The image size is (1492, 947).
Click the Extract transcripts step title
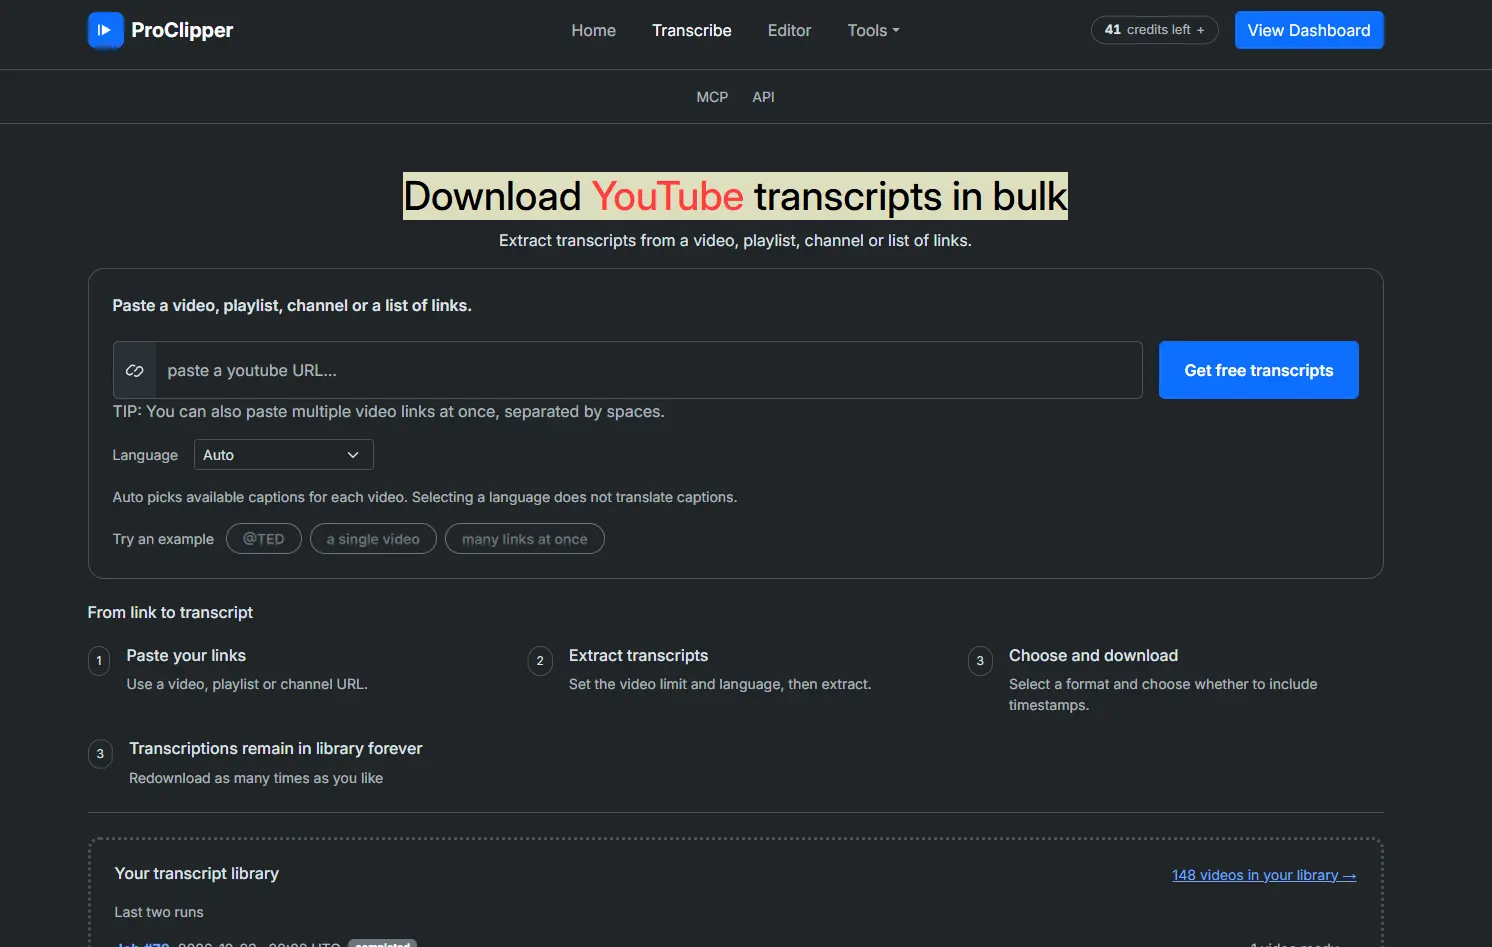click(x=638, y=656)
